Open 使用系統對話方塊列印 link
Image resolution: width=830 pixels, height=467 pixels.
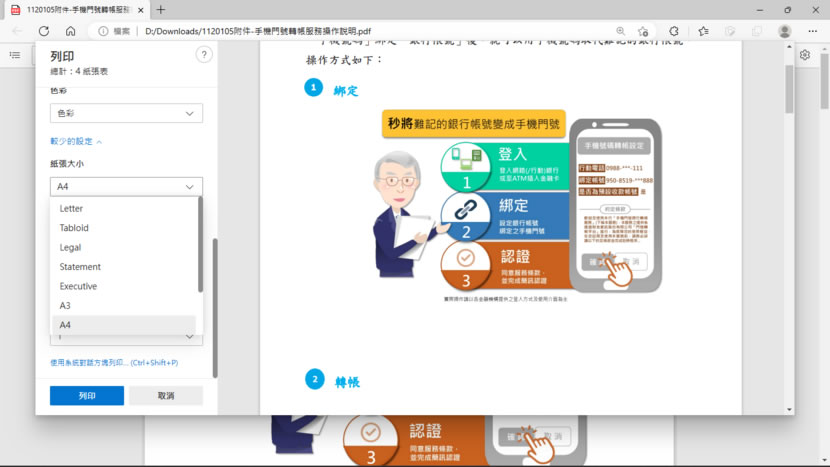pyautogui.click(x=113, y=362)
